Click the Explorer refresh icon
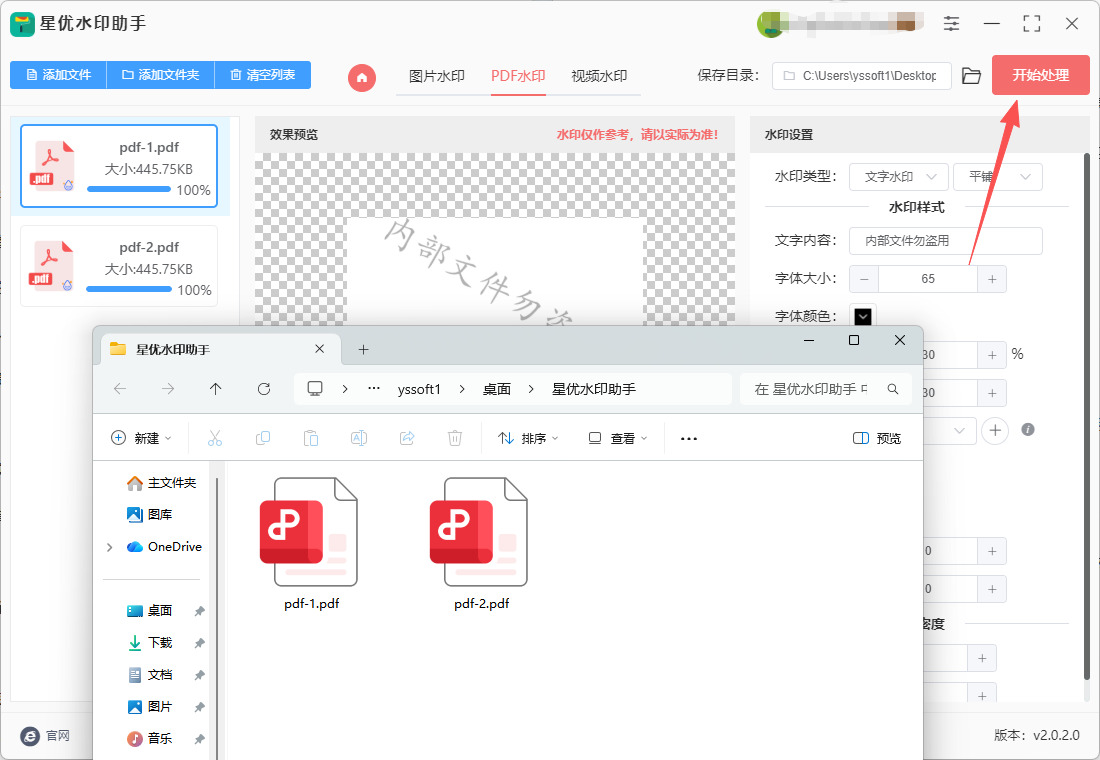This screenshot has height=760, width=1100. 264,389
